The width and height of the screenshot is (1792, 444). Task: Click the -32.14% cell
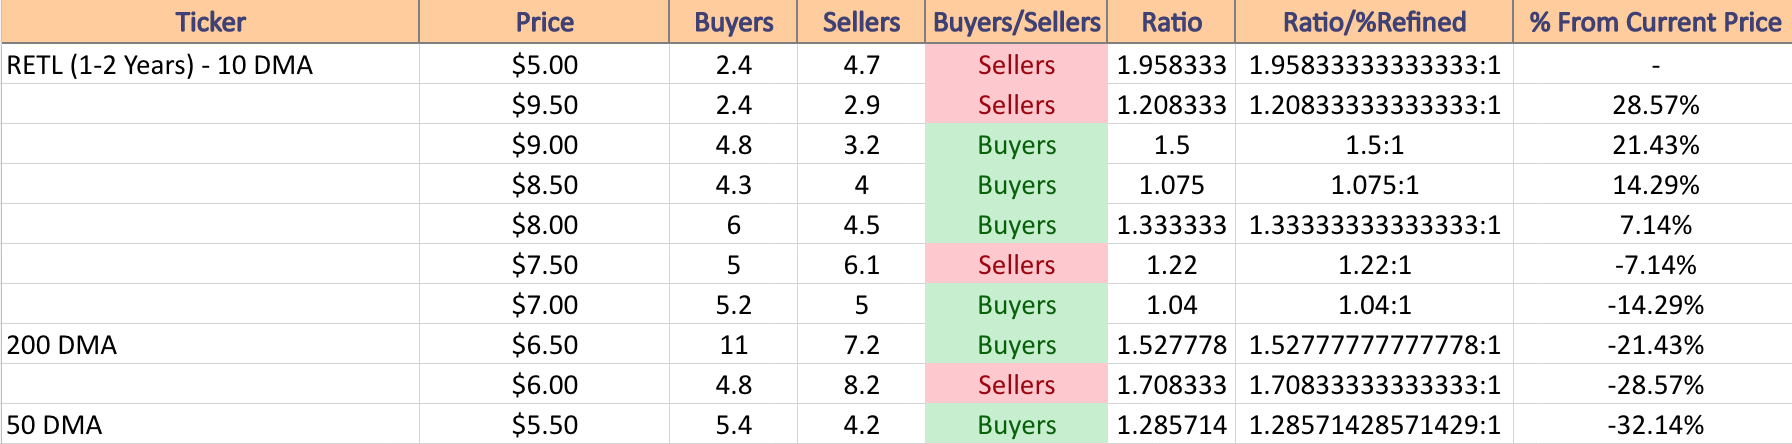click(1655, 425)
